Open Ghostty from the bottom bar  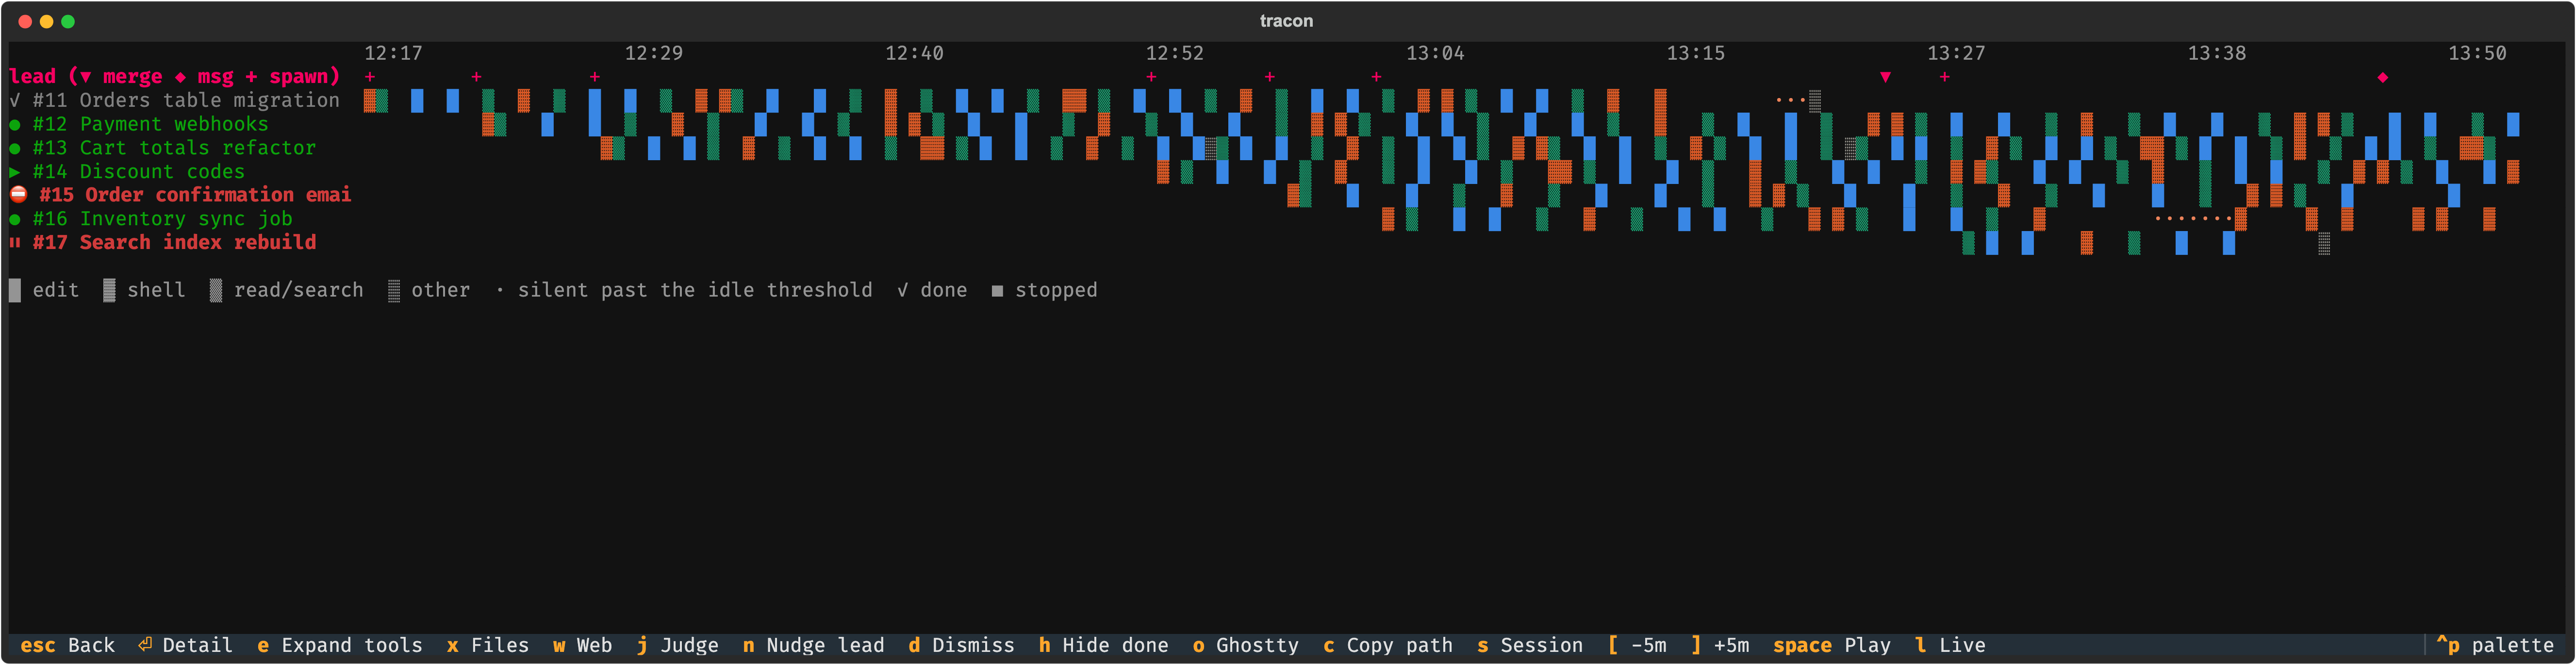1245,646
